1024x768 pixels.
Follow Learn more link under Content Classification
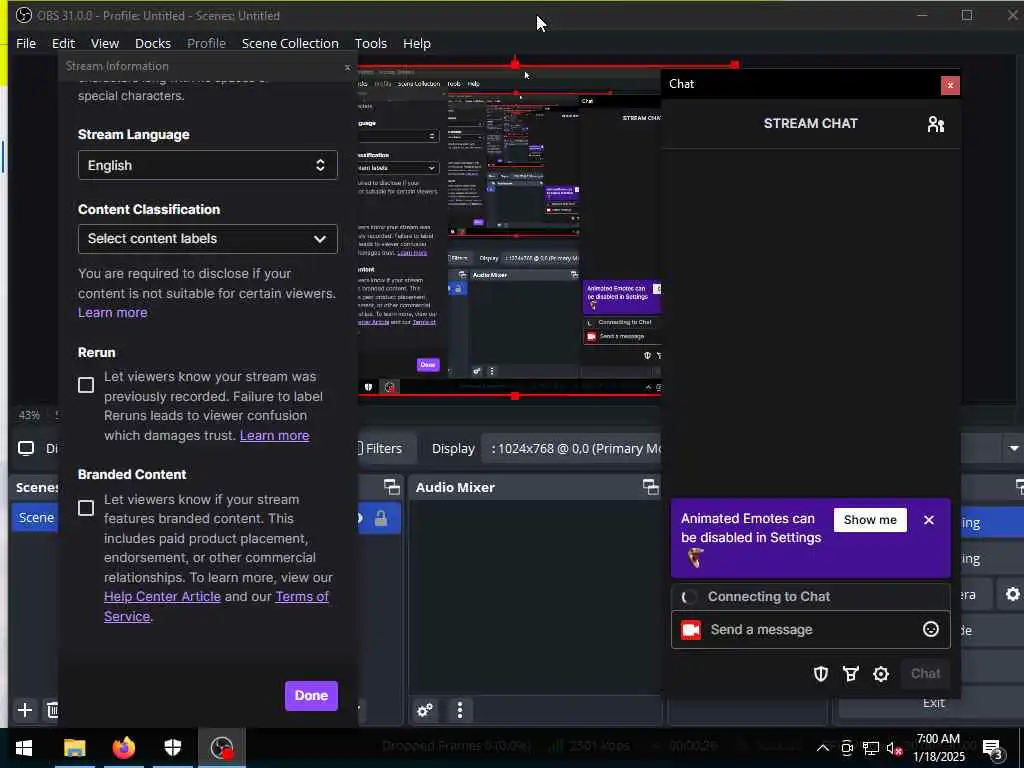coord(112,313)
